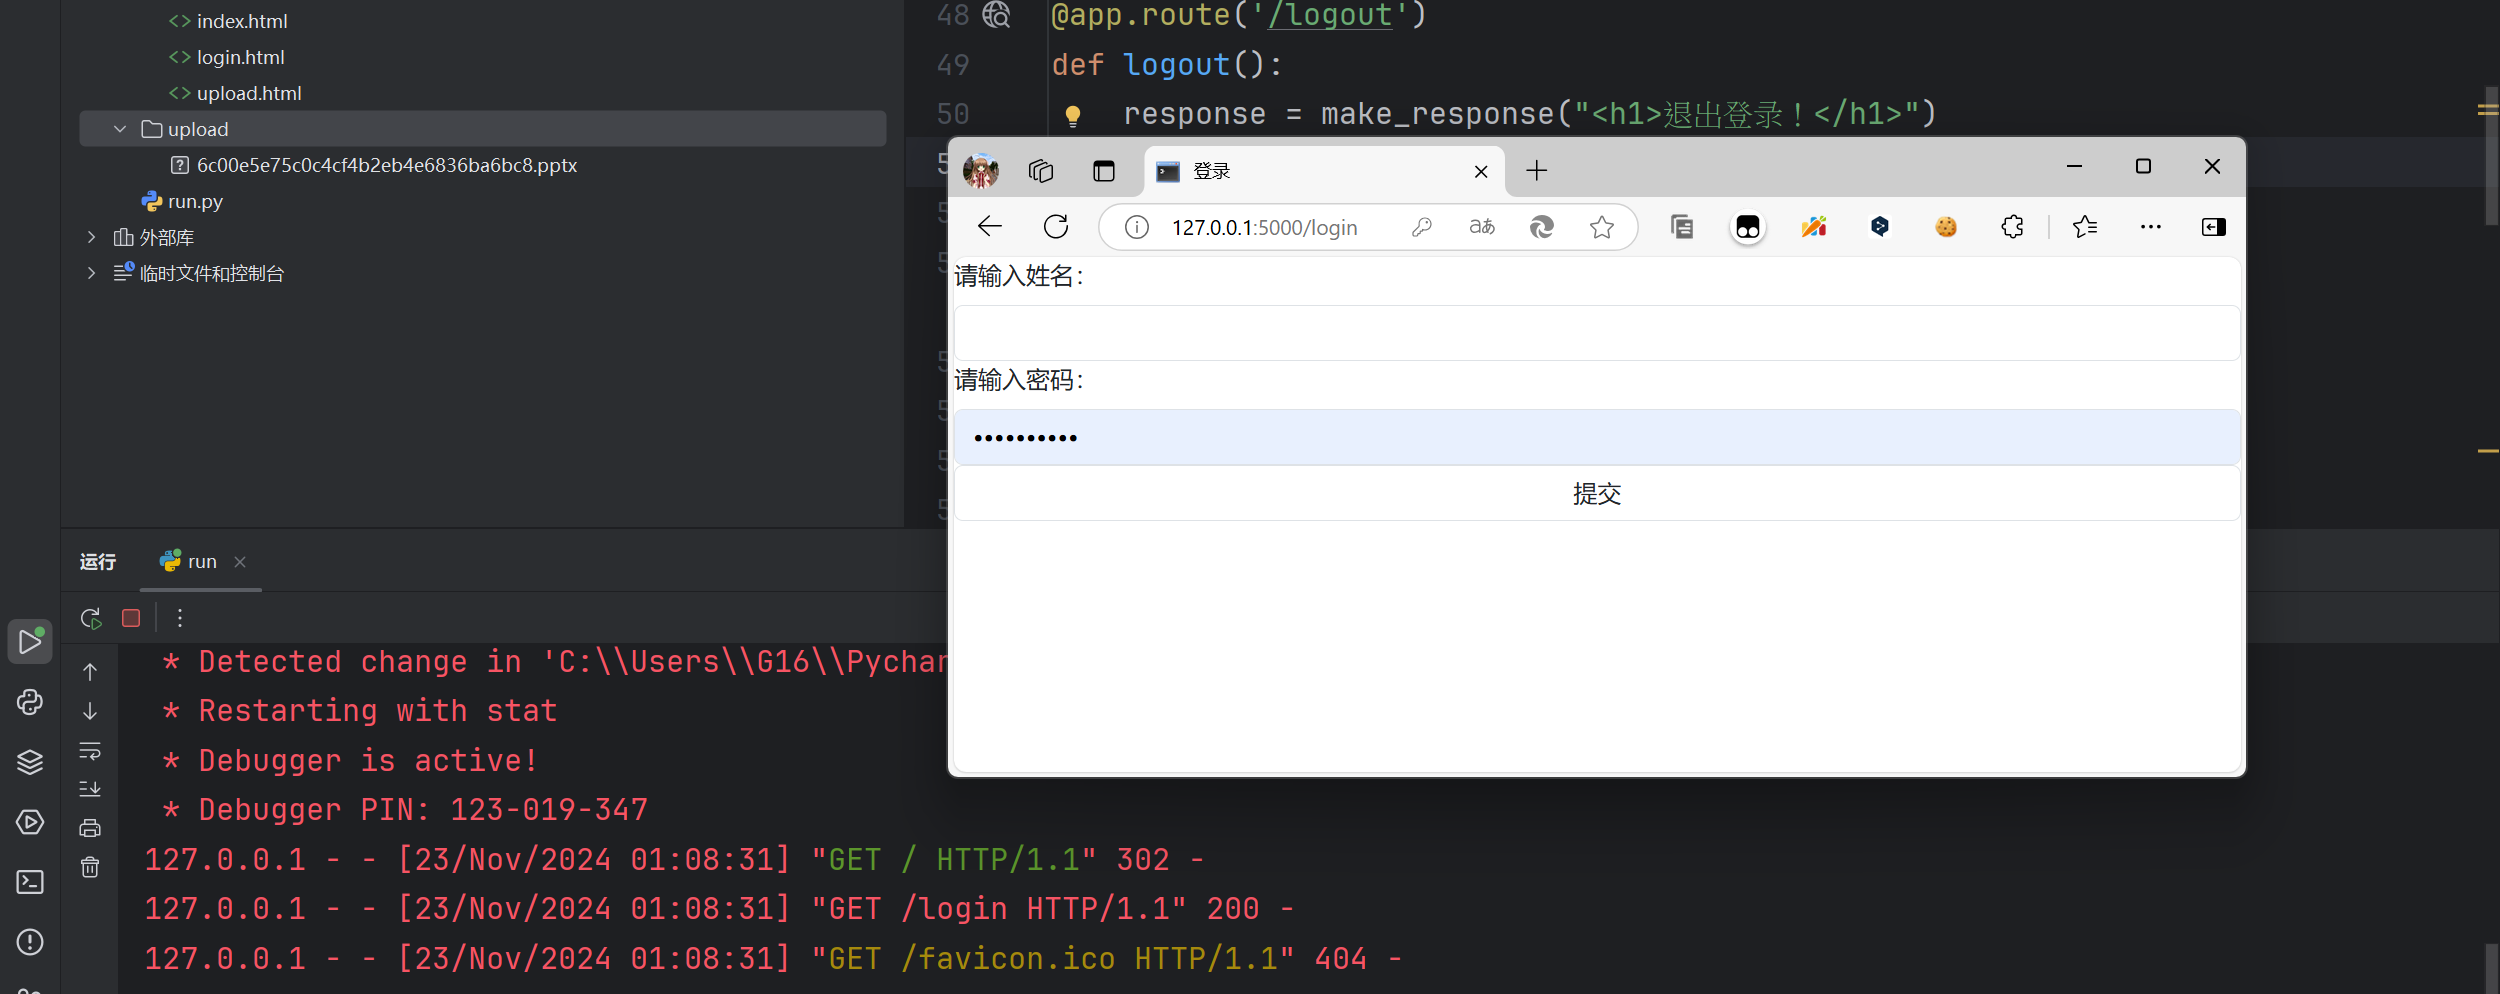This screenshot has width=2500, height=994.
Task: Open Python Console in left sidebar
Action: coord(30,702)
